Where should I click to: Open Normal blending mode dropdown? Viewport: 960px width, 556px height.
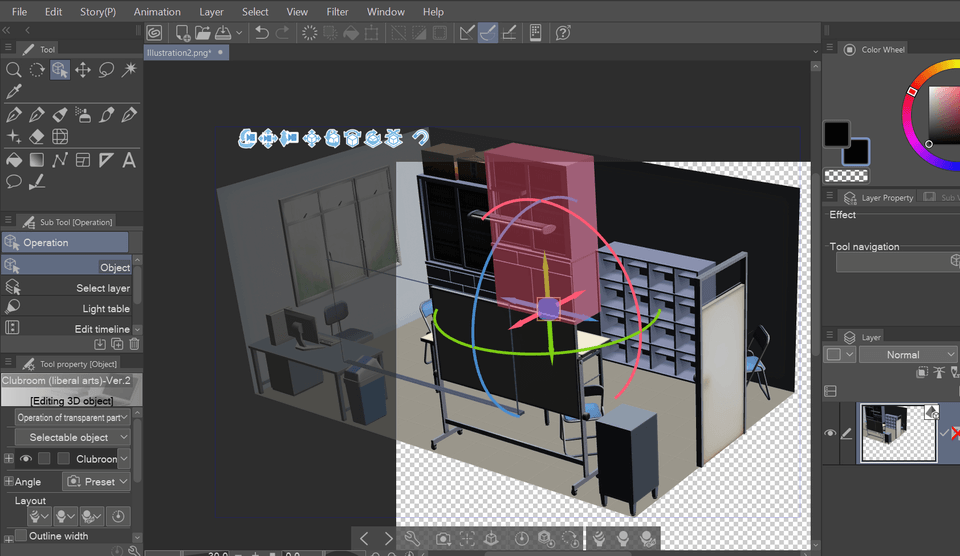coord(907,355)
